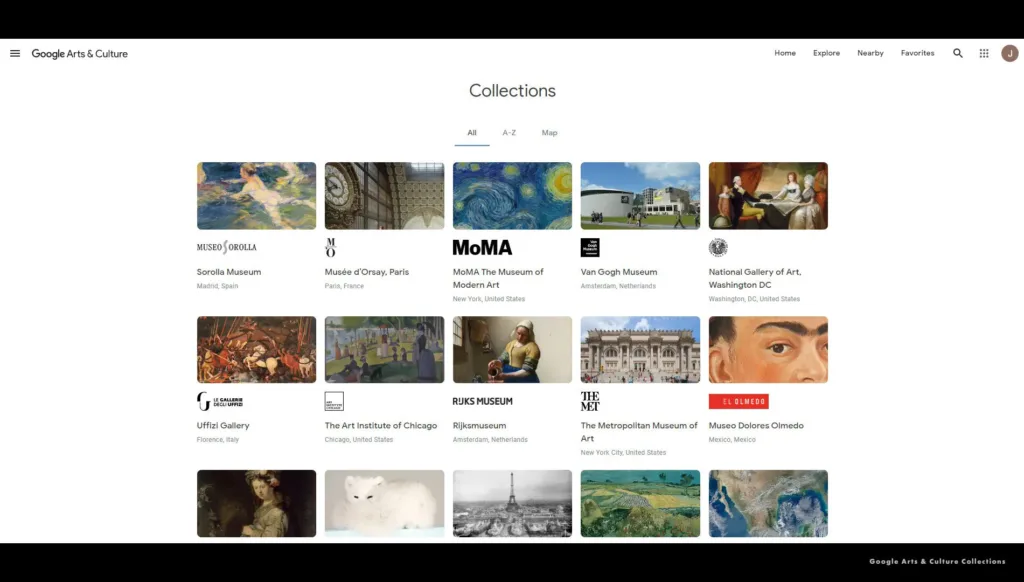
Task: Open the Musée d'Orsay, Paris link
Action: pos(366,272)
